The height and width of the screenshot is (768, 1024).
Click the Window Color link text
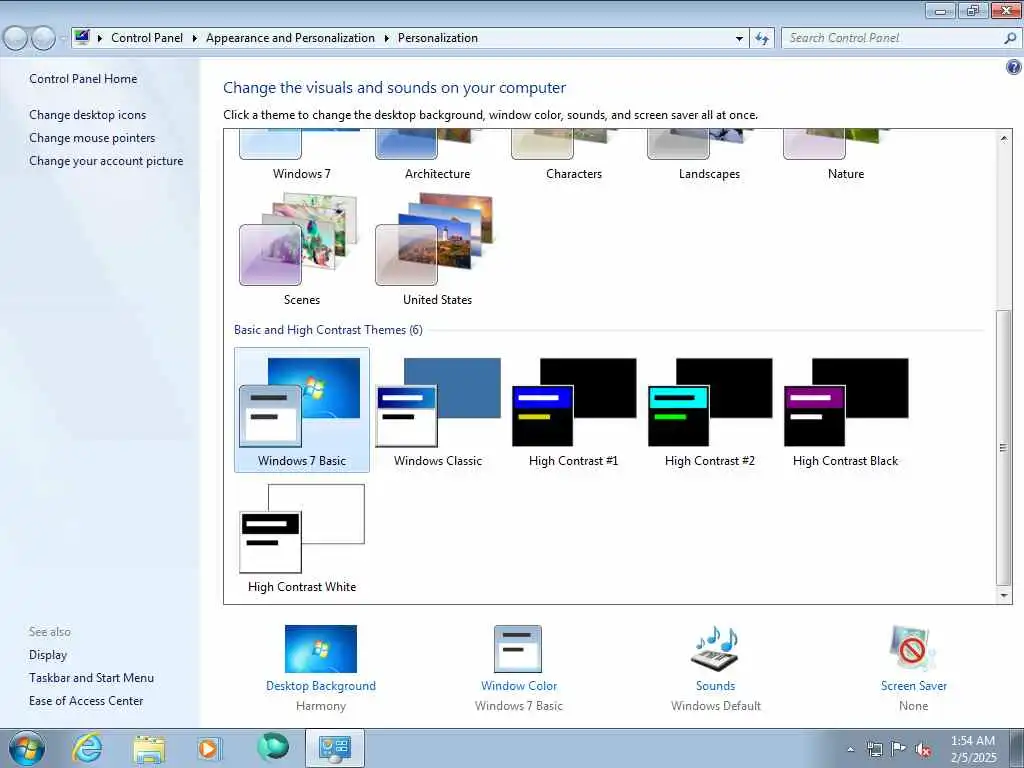519,686
